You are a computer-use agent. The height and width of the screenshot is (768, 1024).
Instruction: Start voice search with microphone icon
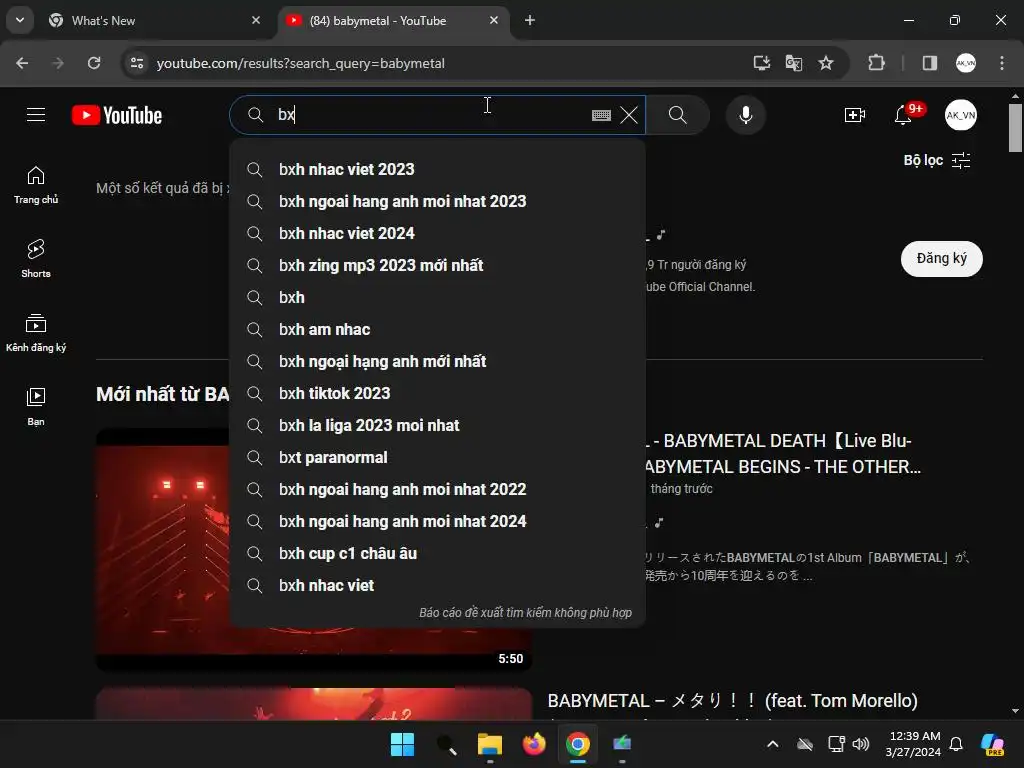745,115
